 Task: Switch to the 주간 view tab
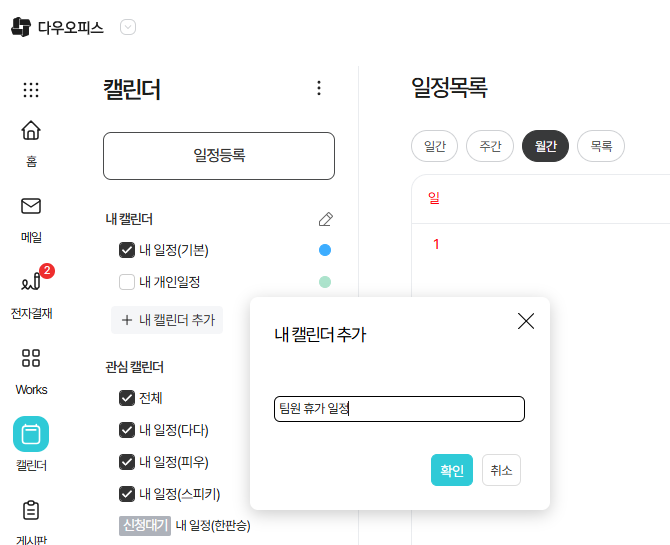pos(490,146)
